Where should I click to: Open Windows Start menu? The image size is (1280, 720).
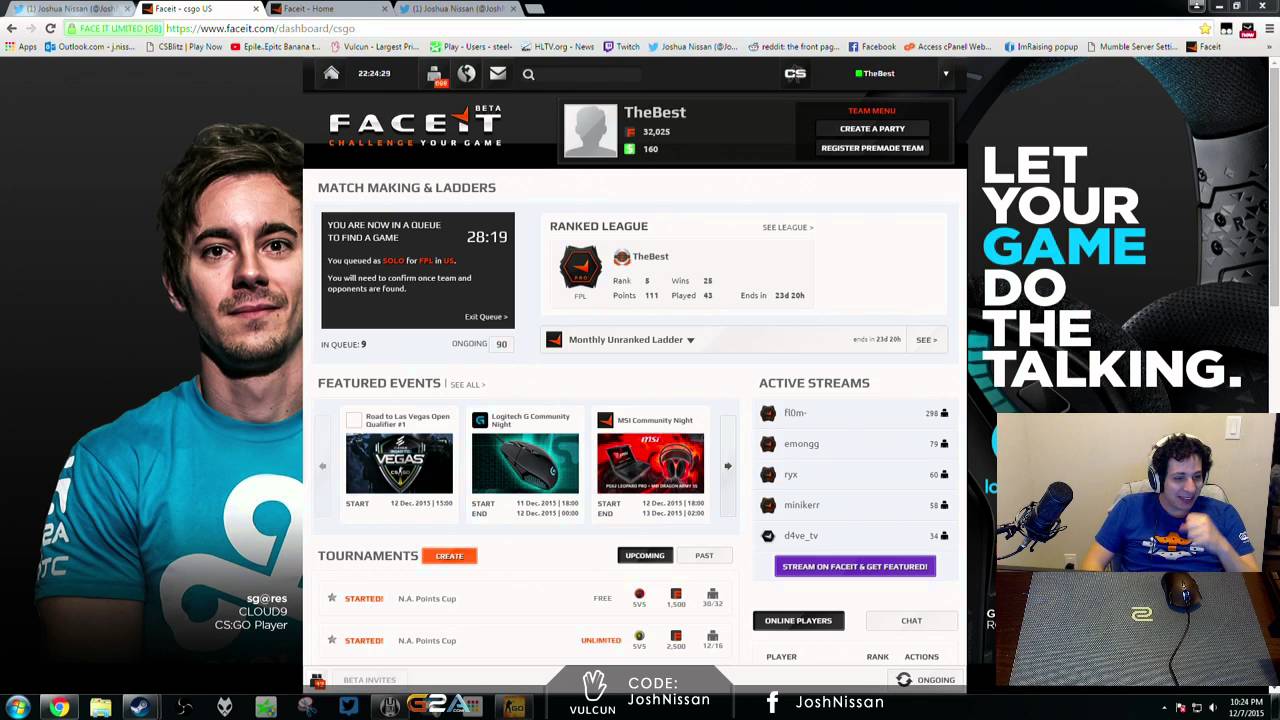19,707
